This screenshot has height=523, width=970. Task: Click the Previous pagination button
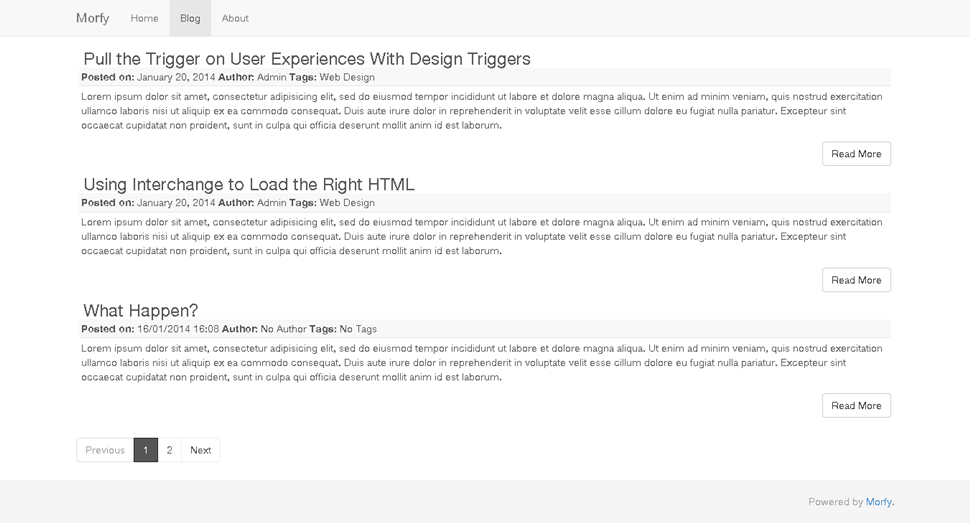tap(105, 450)
